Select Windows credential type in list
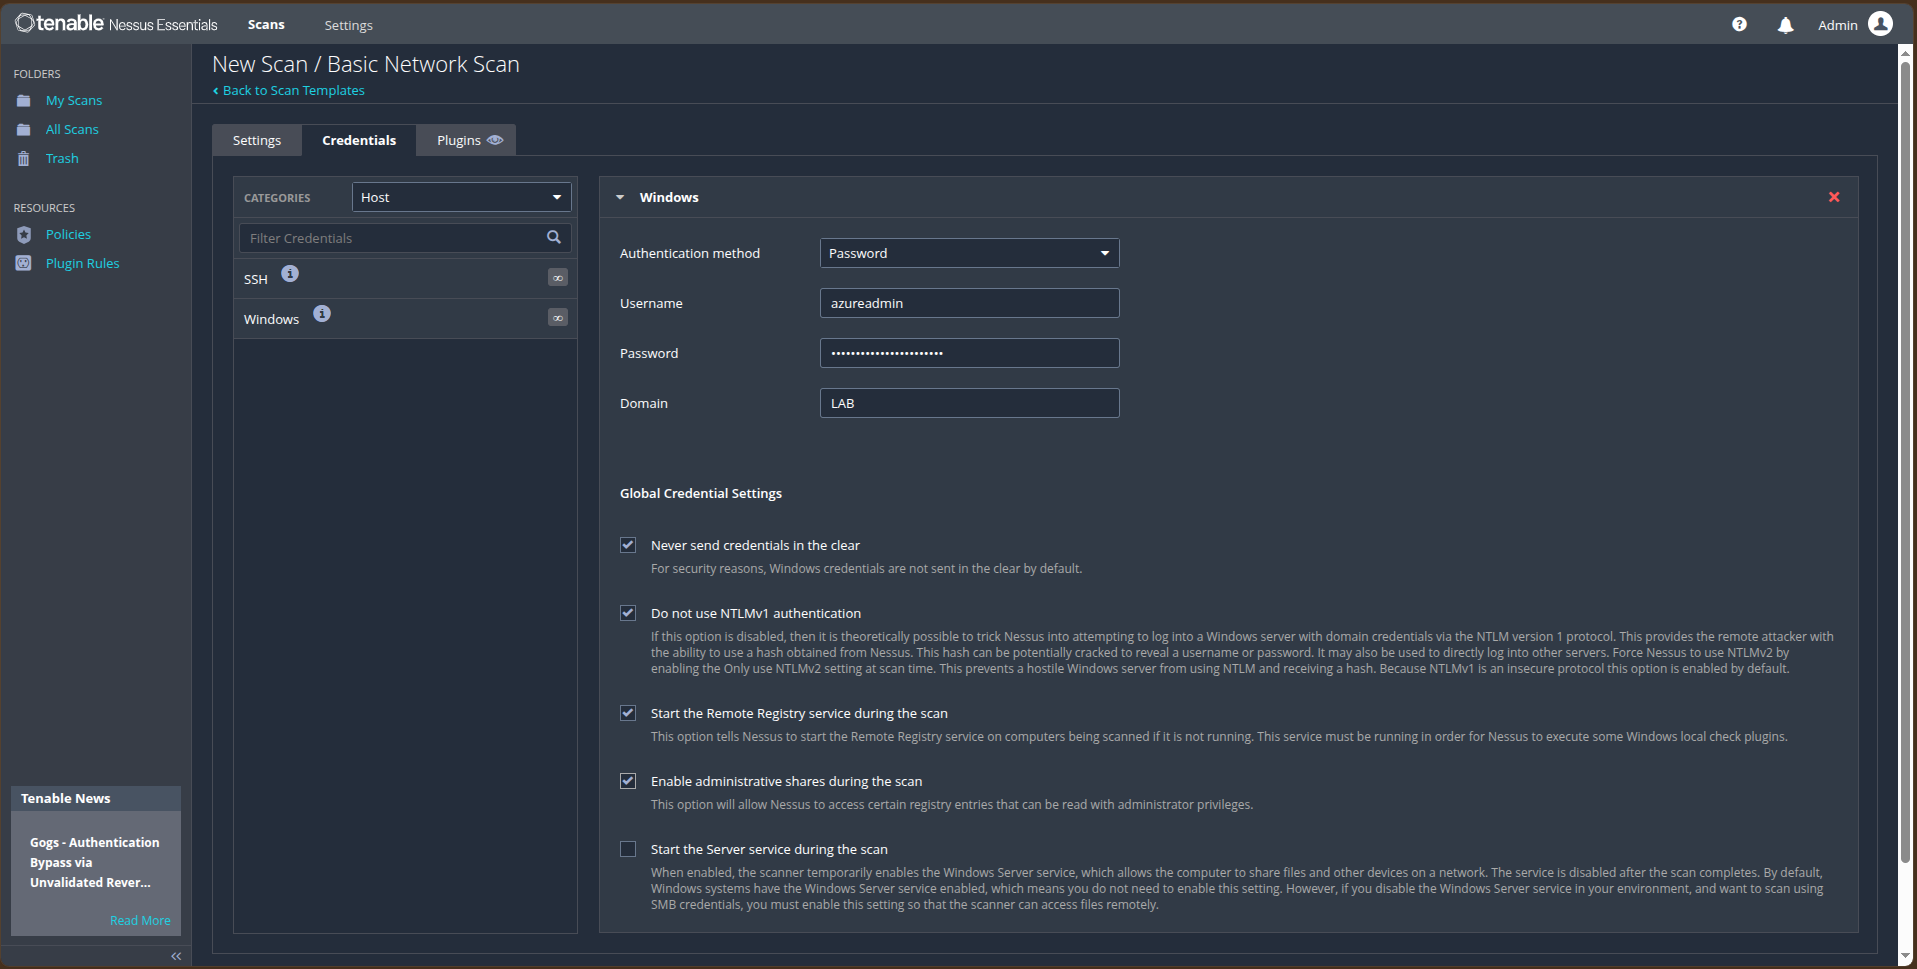Screen dimensions: 1917x969 point(405,319)
